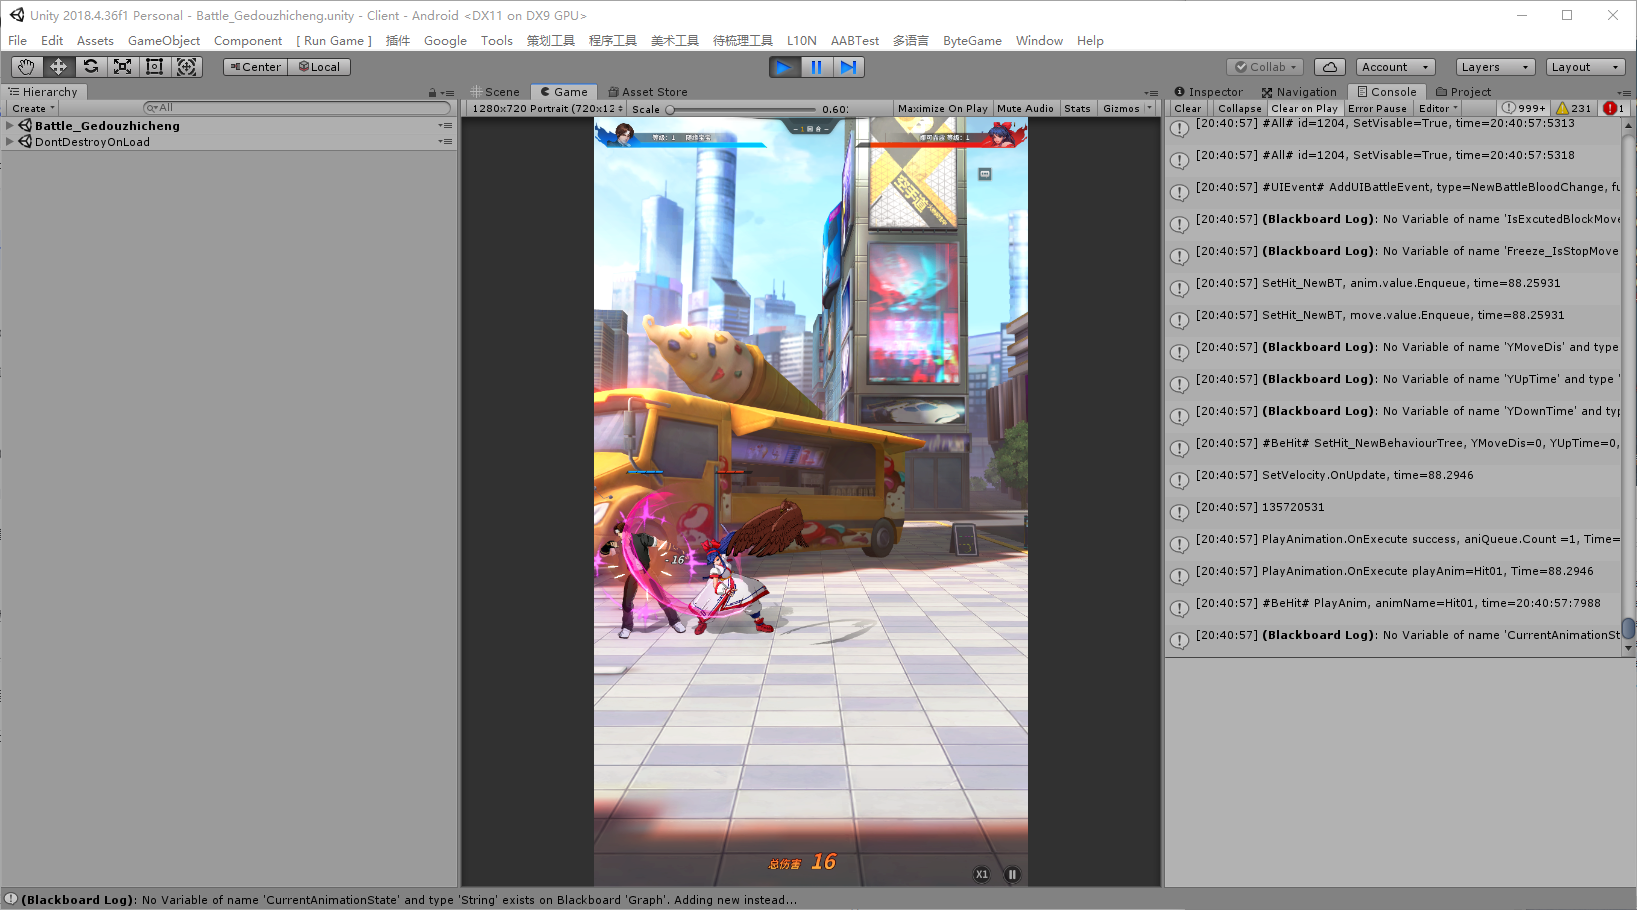Select the Scale tool

coord(122,67)
